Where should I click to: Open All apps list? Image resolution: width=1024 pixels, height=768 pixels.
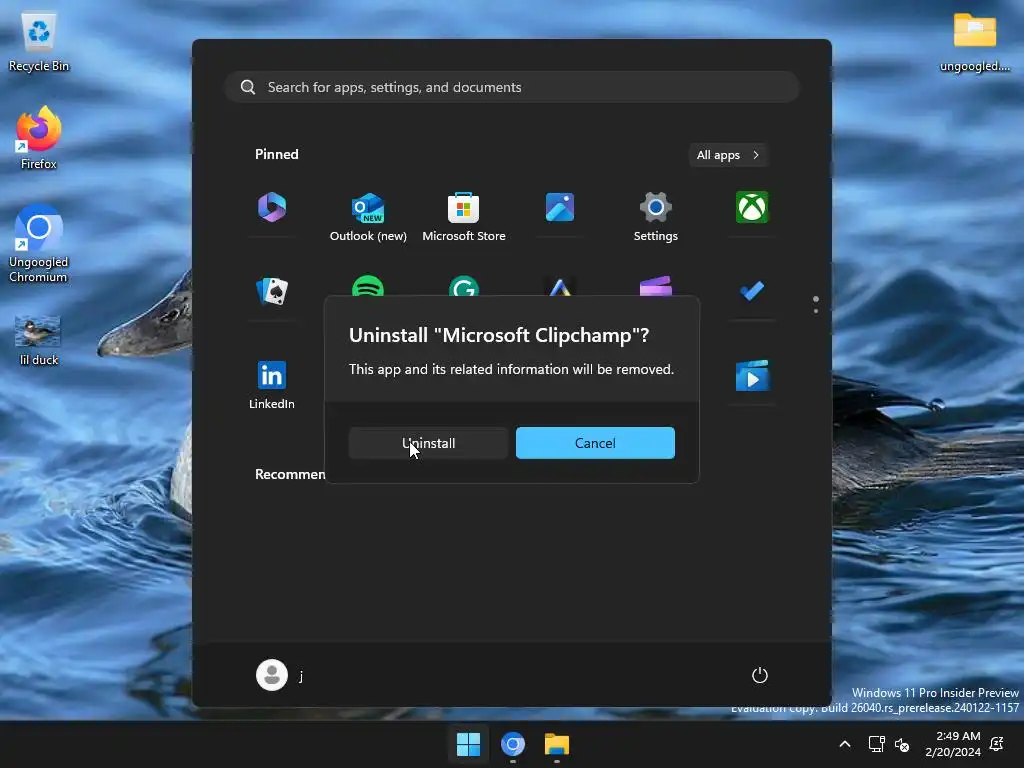point(728,155)
